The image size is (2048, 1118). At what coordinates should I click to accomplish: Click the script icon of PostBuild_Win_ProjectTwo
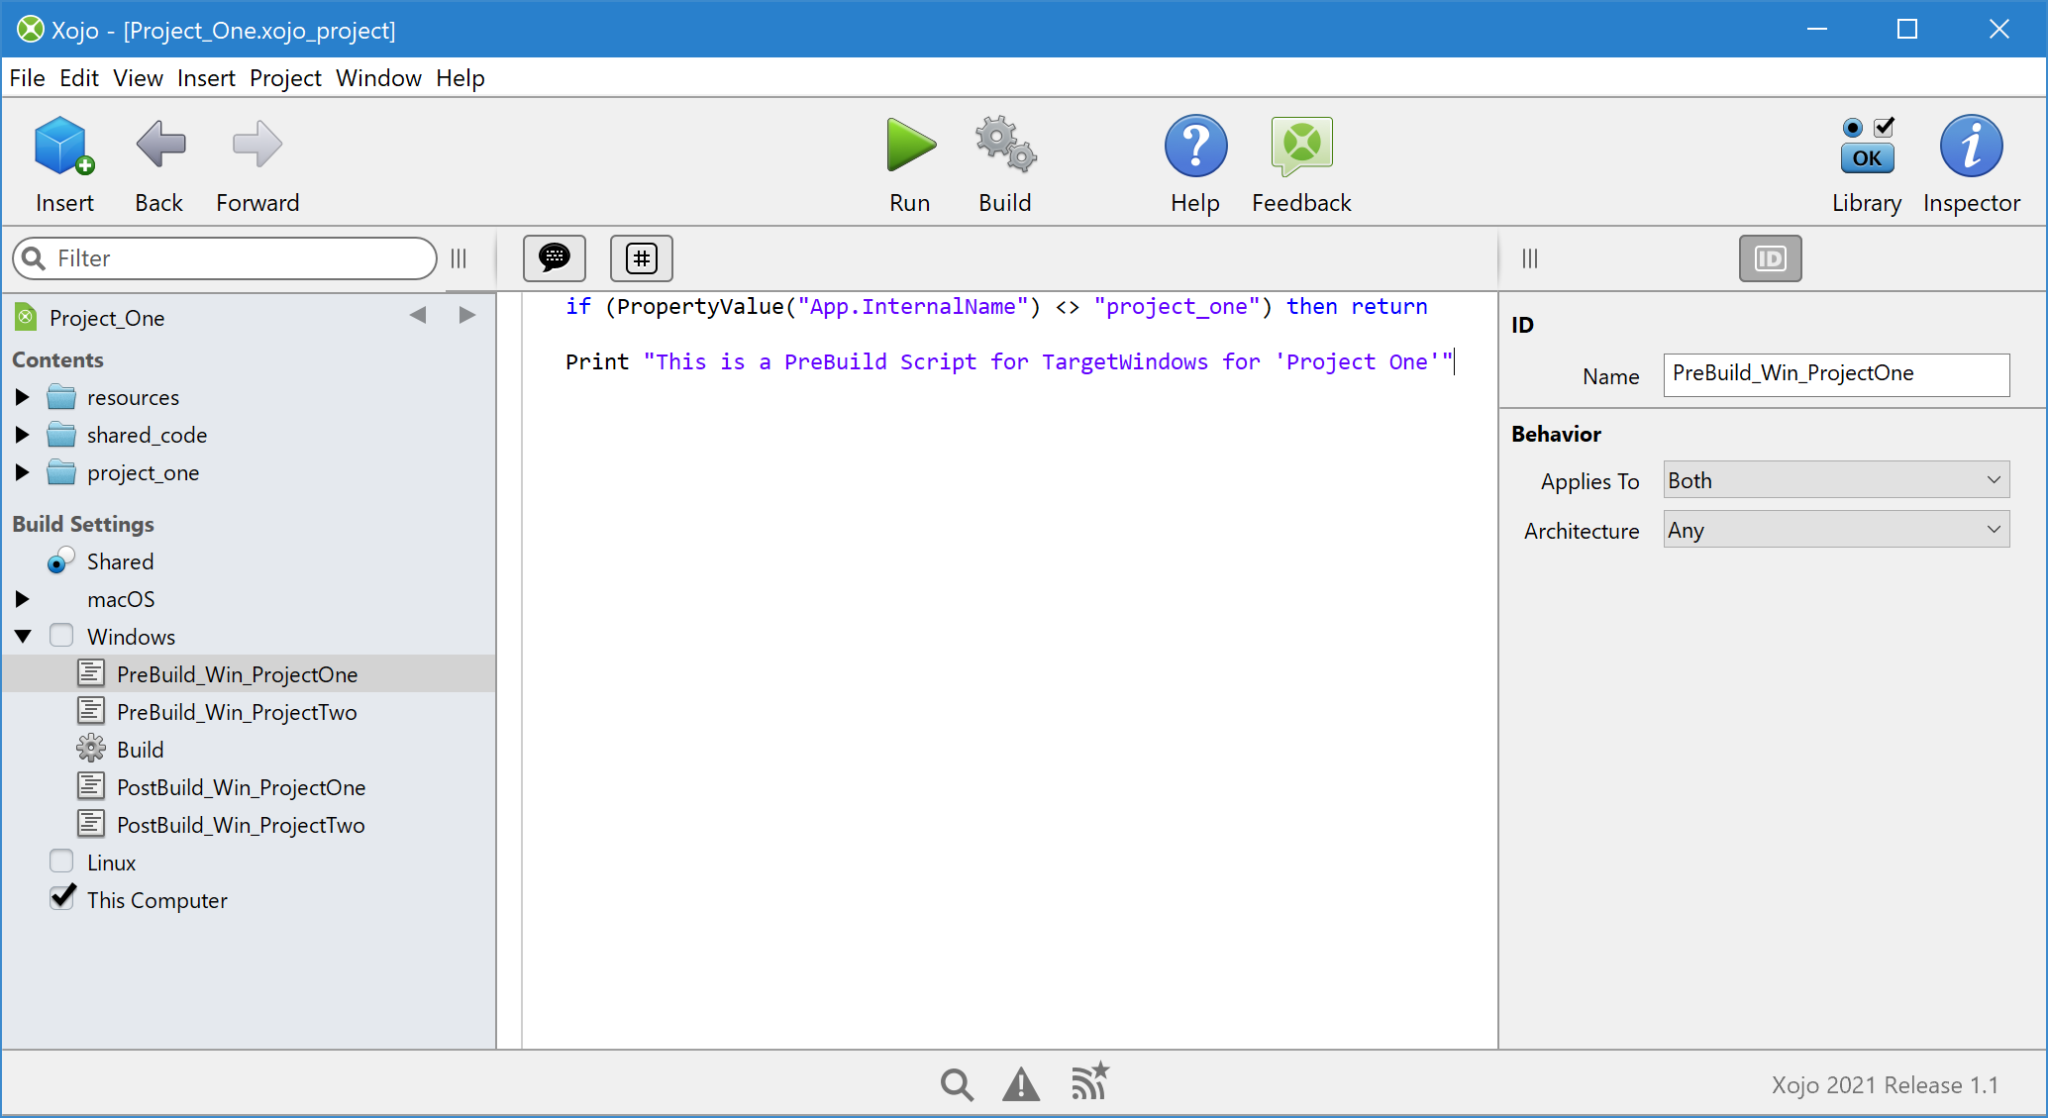[x=91, y=824]
